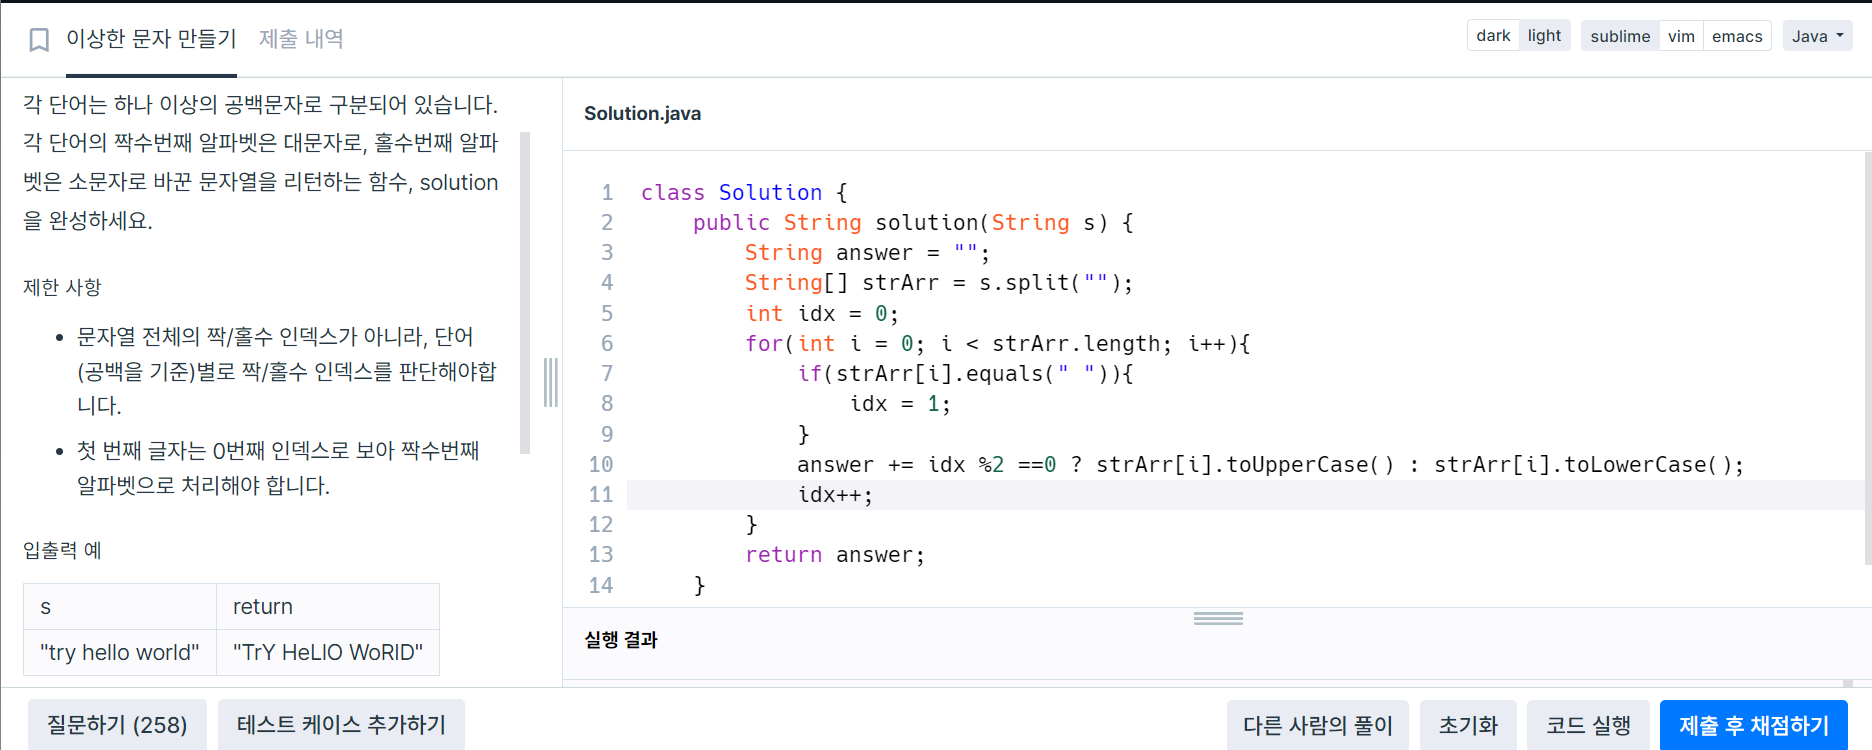Choose emacs keybinding mode
Viewport: 1872px width, 750px height.
1737,36
